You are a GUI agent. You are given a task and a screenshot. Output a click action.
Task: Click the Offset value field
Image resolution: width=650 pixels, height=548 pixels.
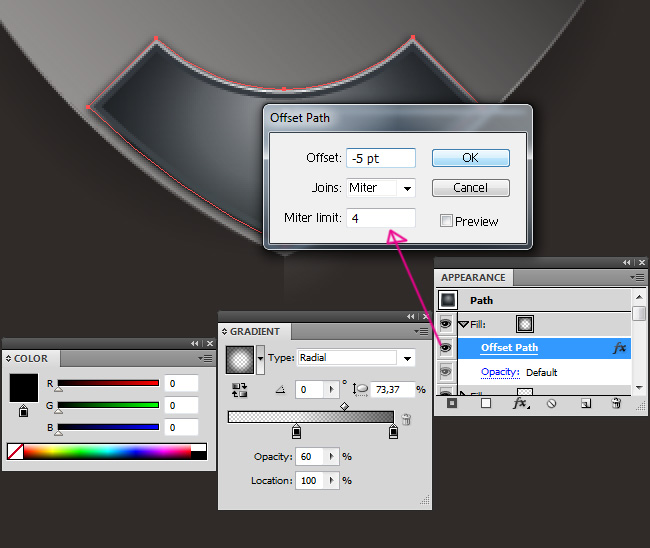381,158
